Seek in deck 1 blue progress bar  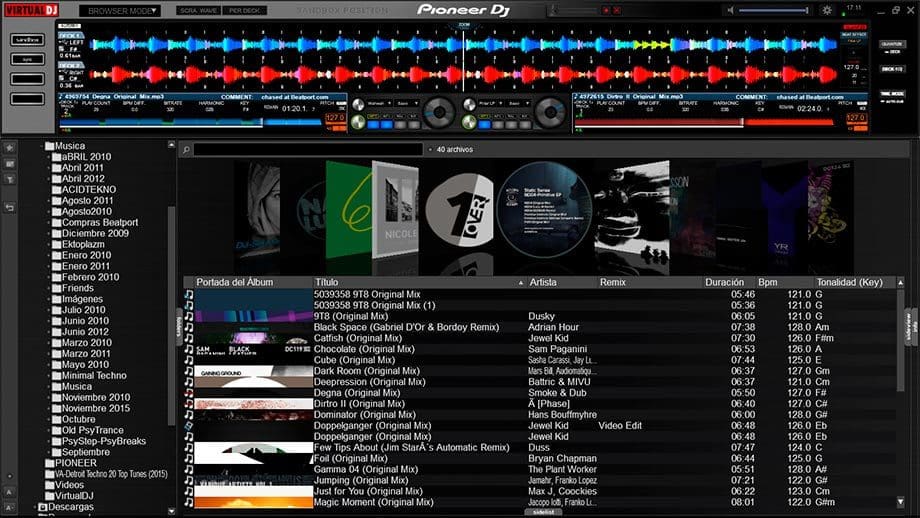191,123
